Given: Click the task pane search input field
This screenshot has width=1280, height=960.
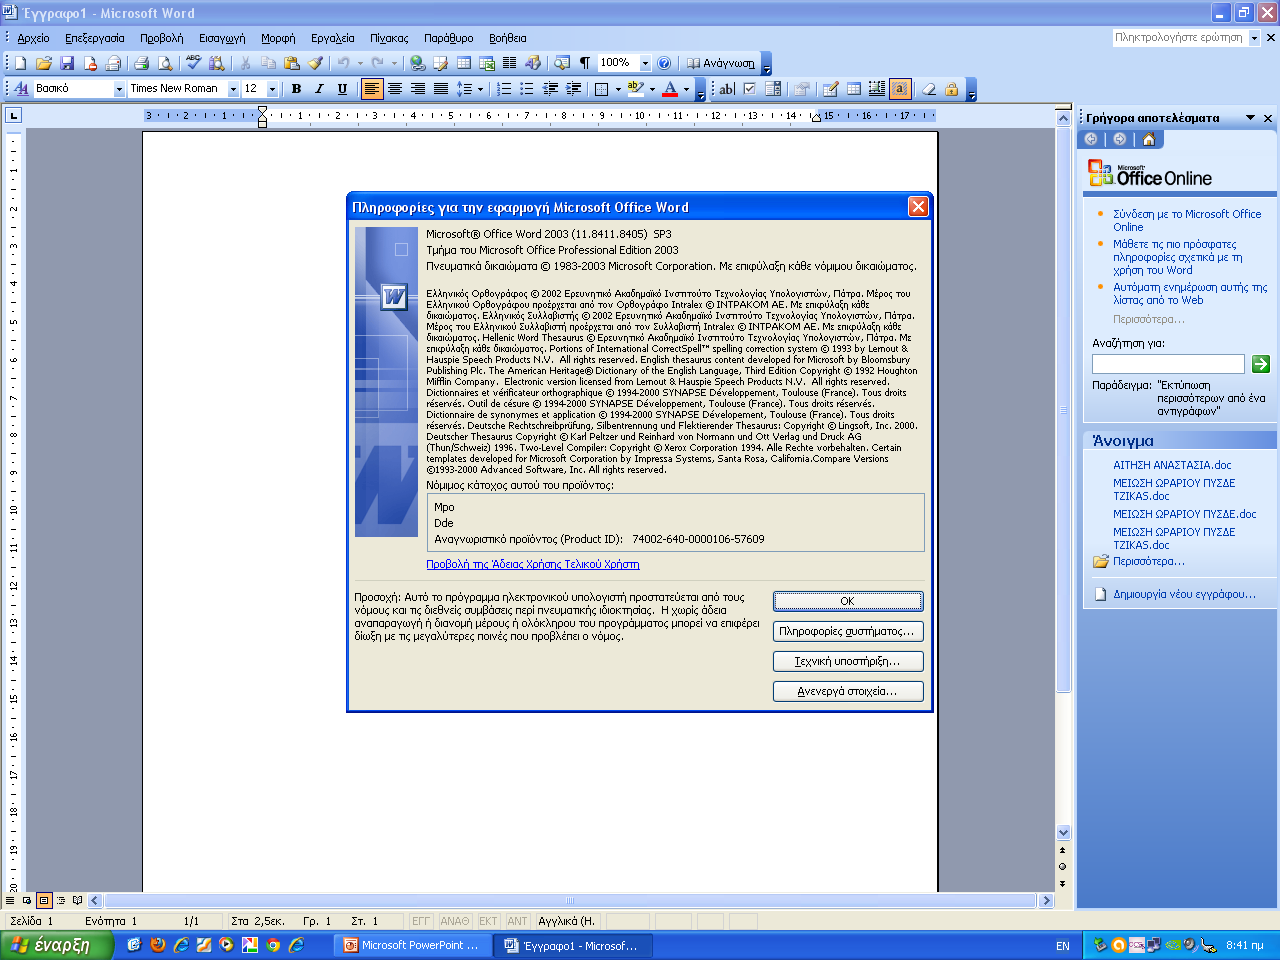Looking at the screenshot, I should coord(1168,364).
